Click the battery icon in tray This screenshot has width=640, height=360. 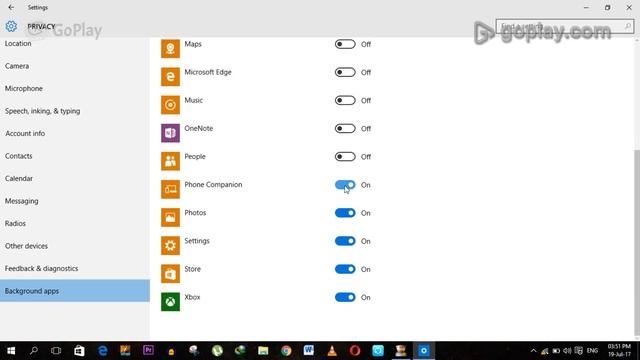coord(556,351)
